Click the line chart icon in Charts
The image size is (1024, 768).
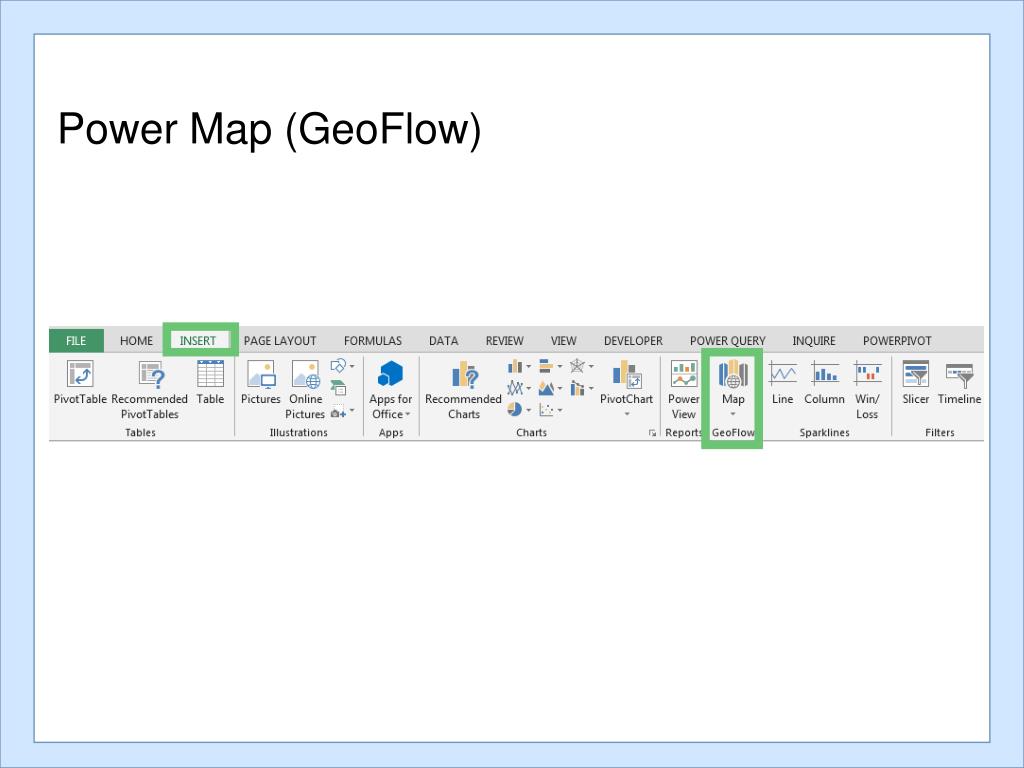tap(515, 389)
